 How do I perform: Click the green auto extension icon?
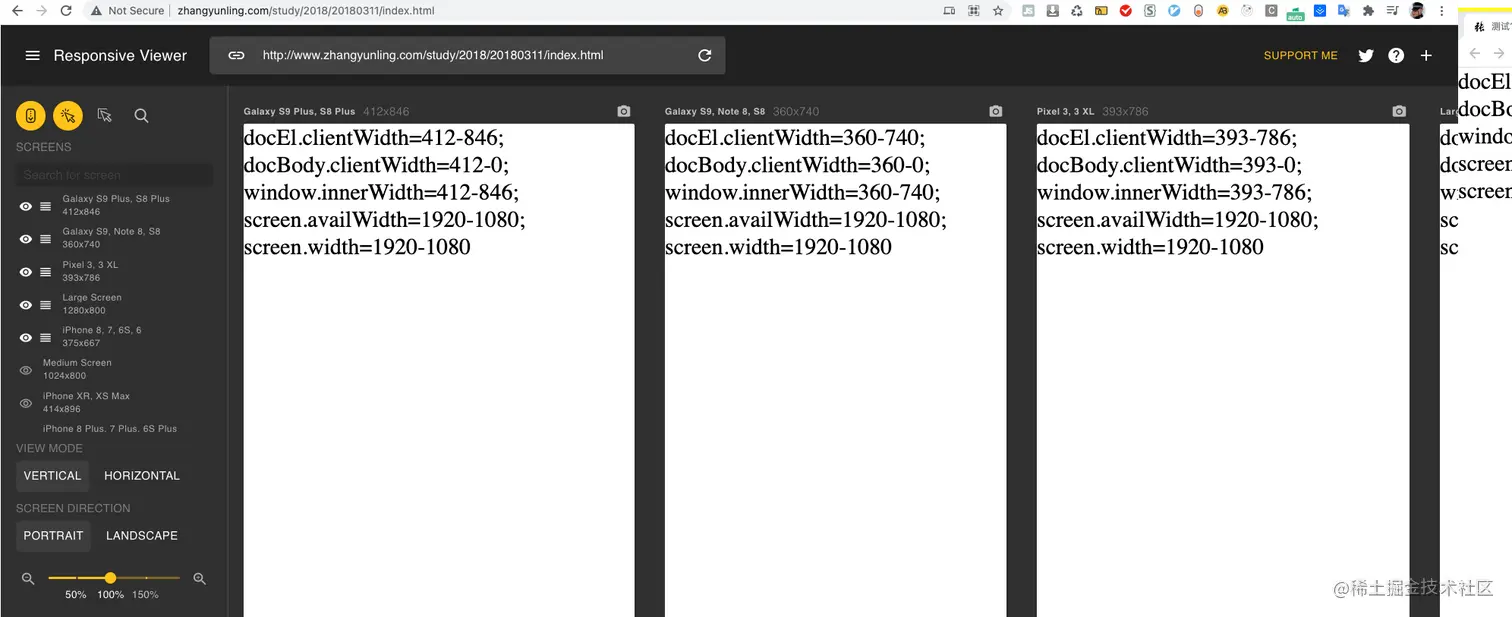(x=1295, y=12)
